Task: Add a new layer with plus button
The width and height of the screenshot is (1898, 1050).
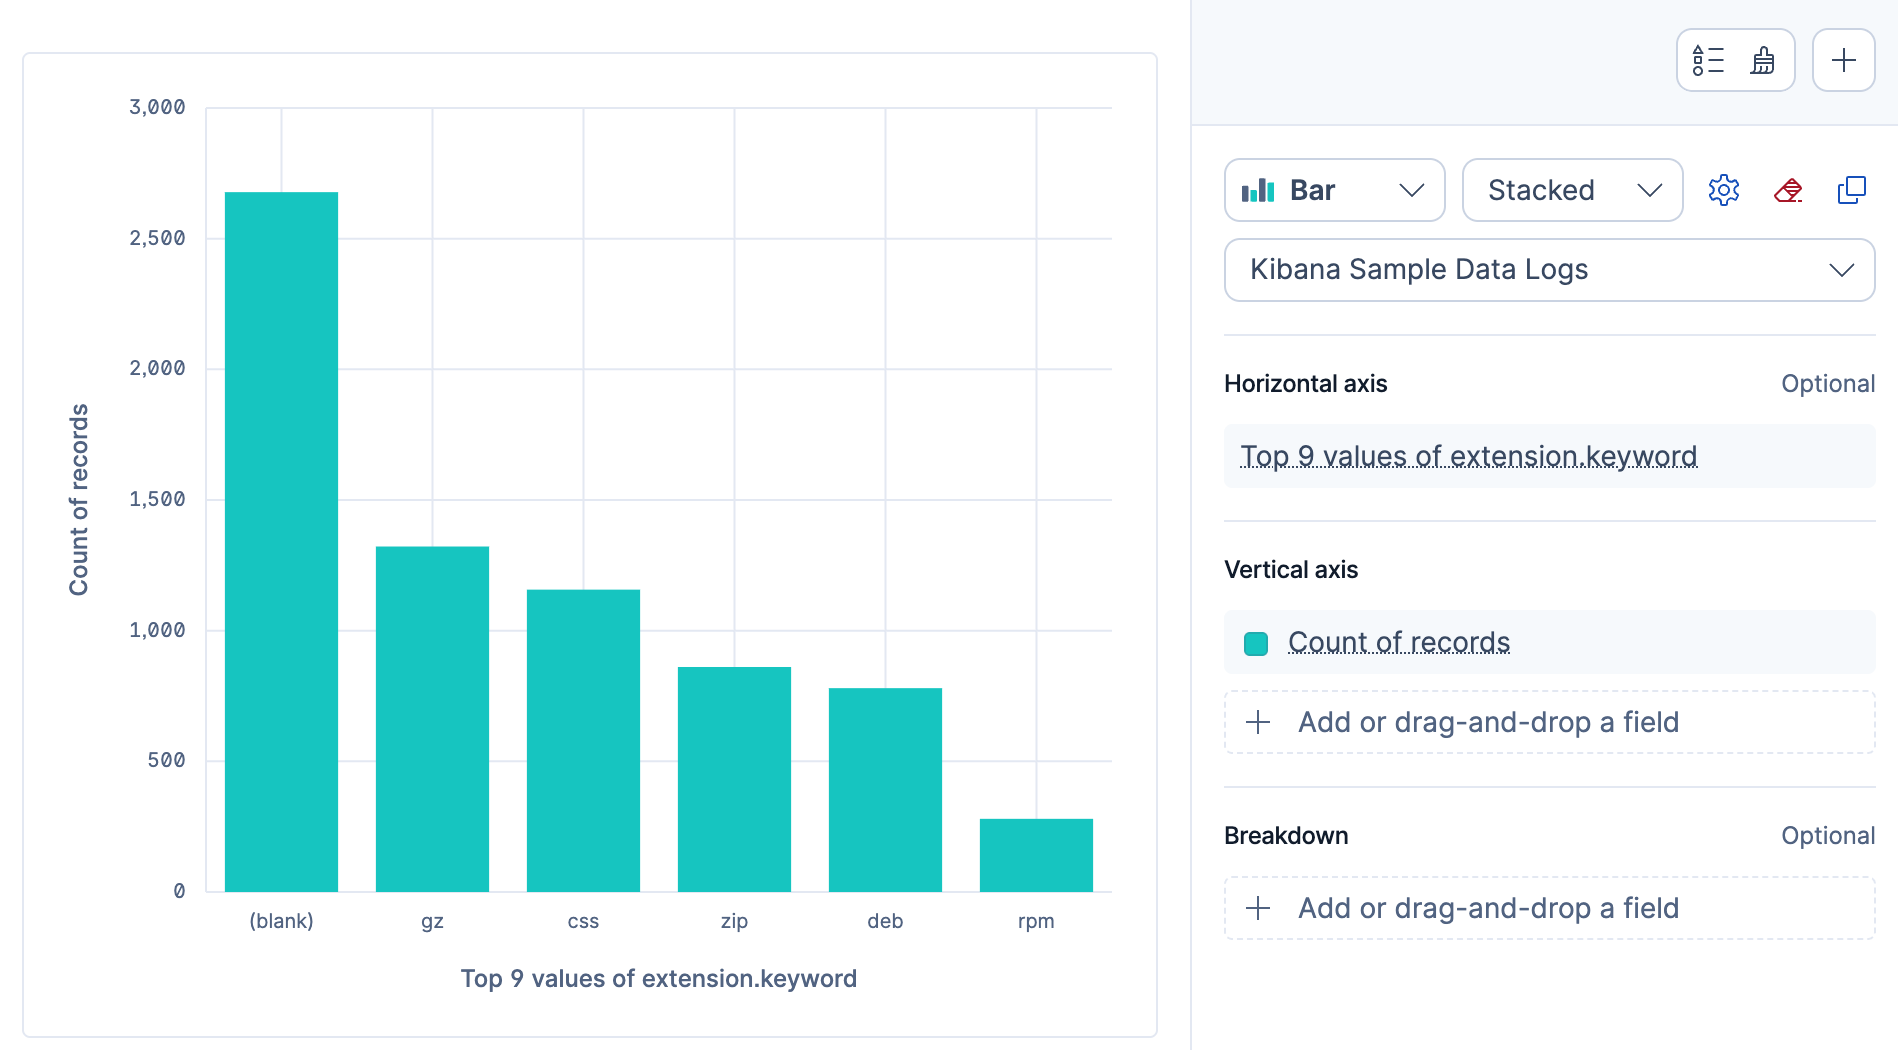Action: [x=1843, y=60]
